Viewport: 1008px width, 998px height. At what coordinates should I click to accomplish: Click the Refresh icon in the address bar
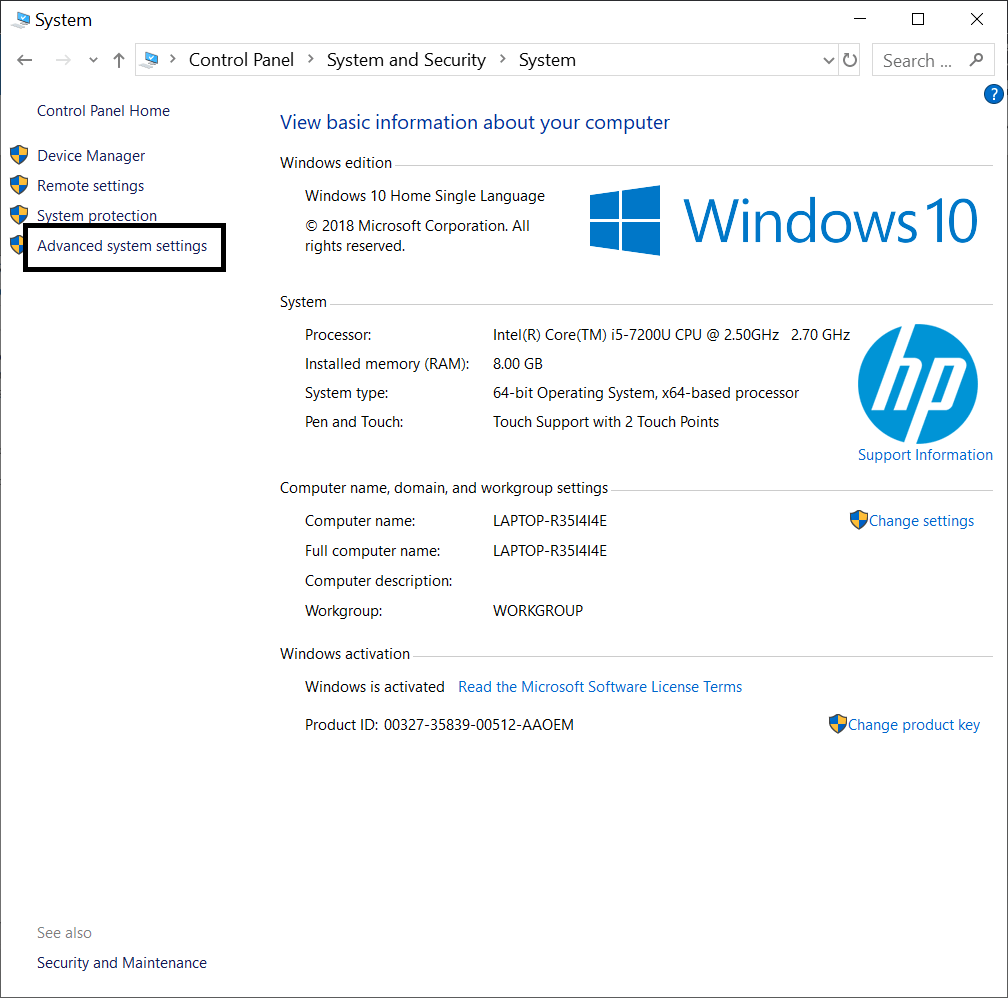[850, 60]
